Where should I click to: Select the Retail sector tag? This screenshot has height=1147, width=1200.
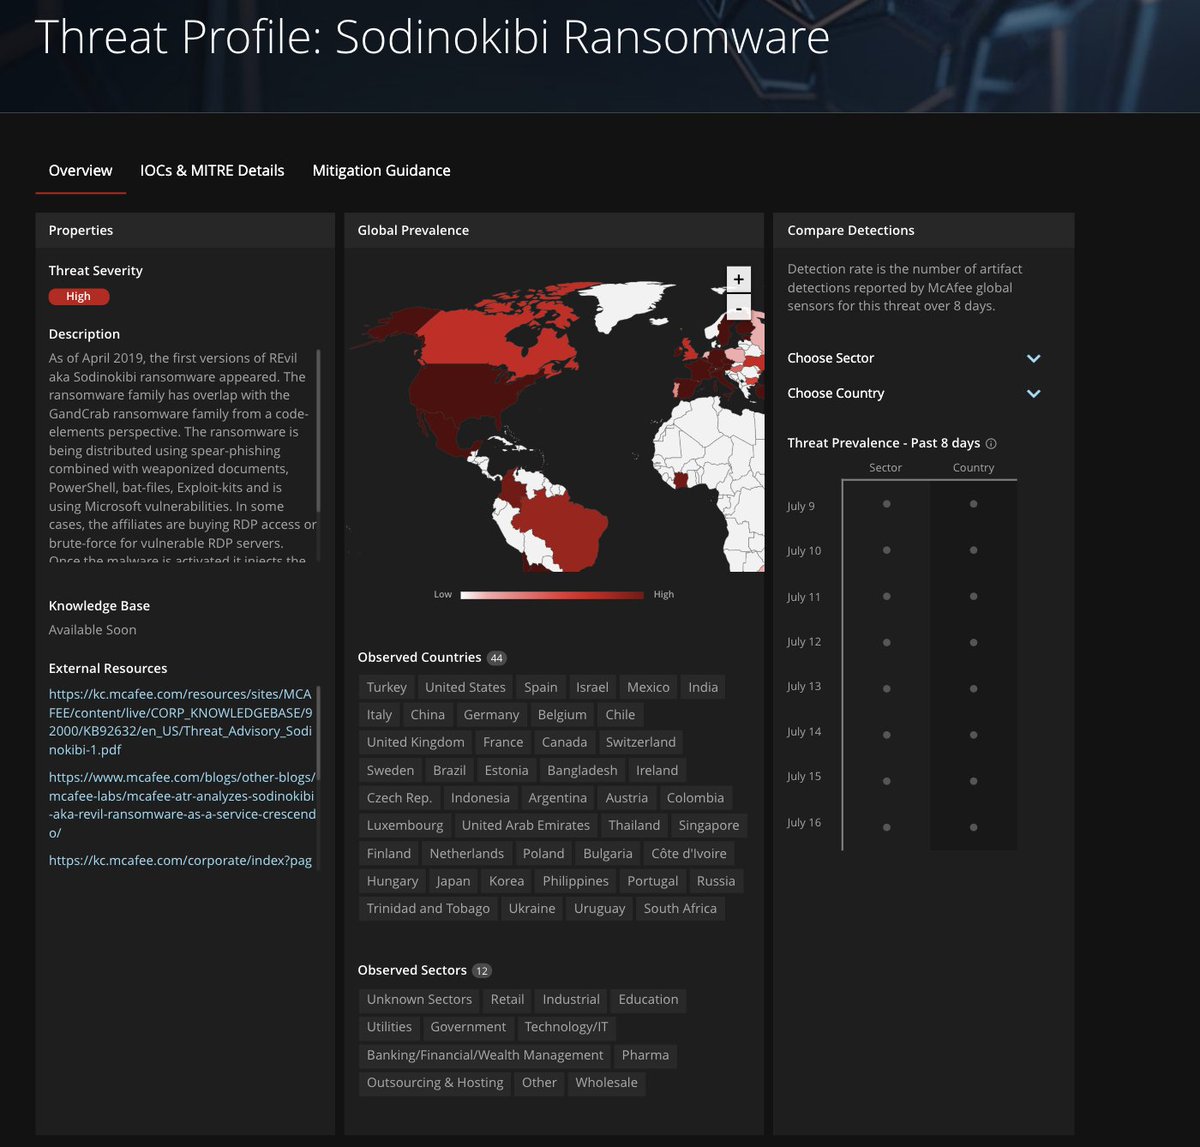click(507, 999)
